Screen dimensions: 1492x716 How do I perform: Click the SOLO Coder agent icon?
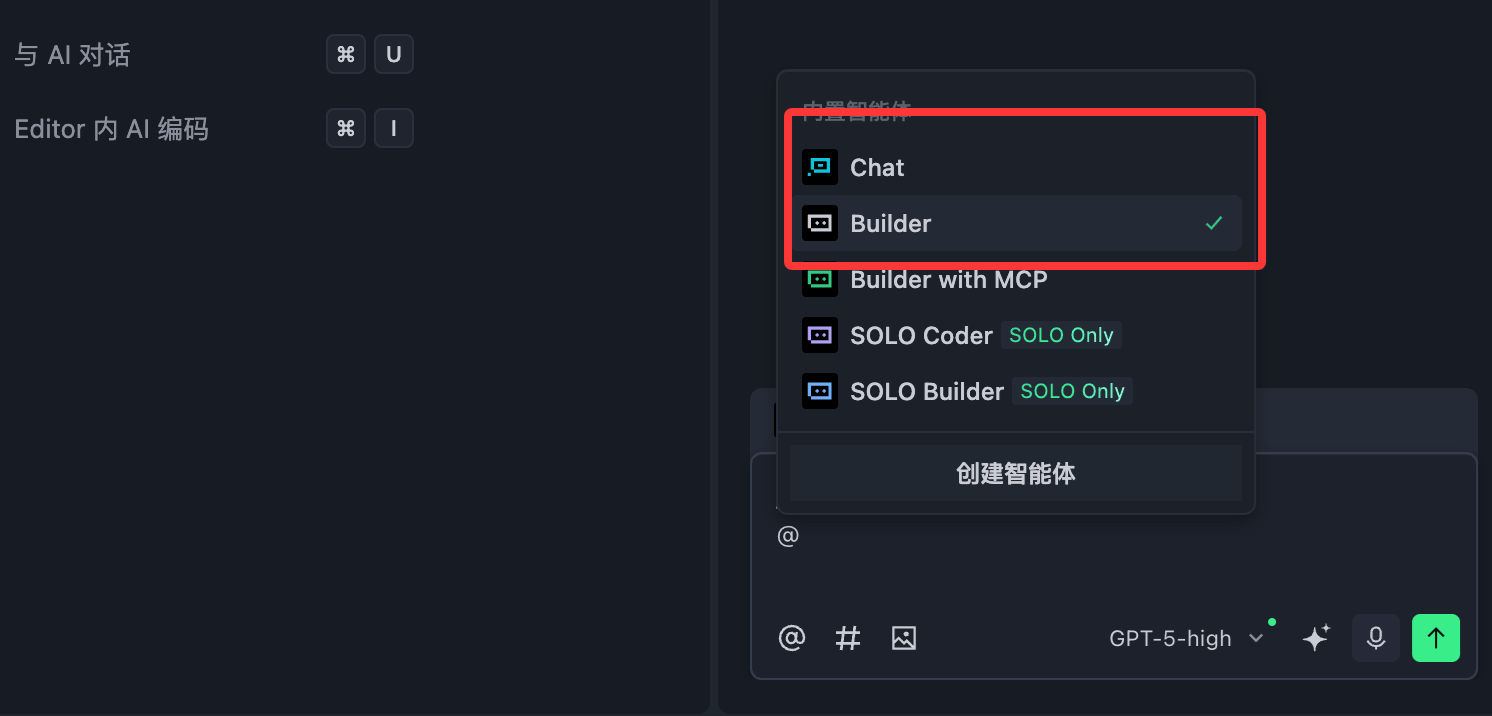click(820, 335)
